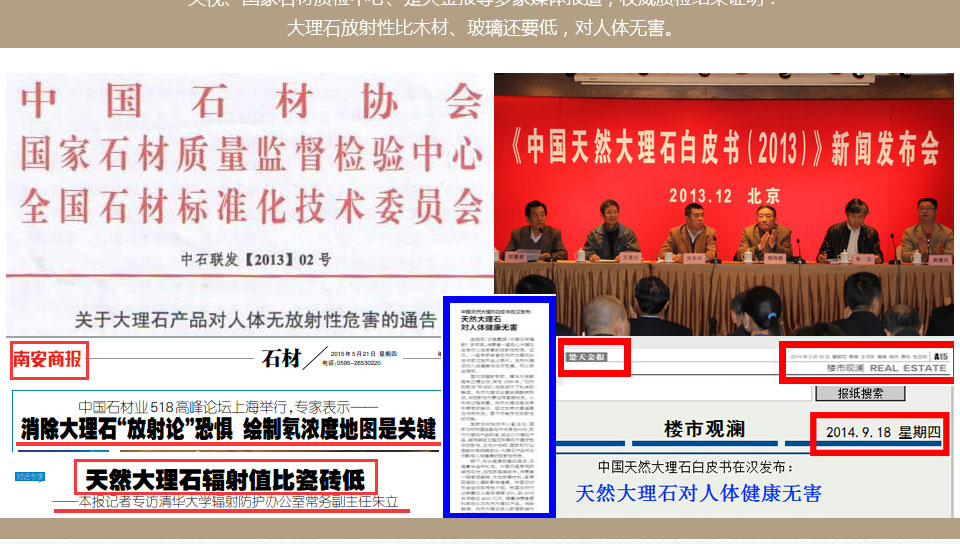960x544 pixels.
Task: Click the press conference photo
Action: point(724,204)
